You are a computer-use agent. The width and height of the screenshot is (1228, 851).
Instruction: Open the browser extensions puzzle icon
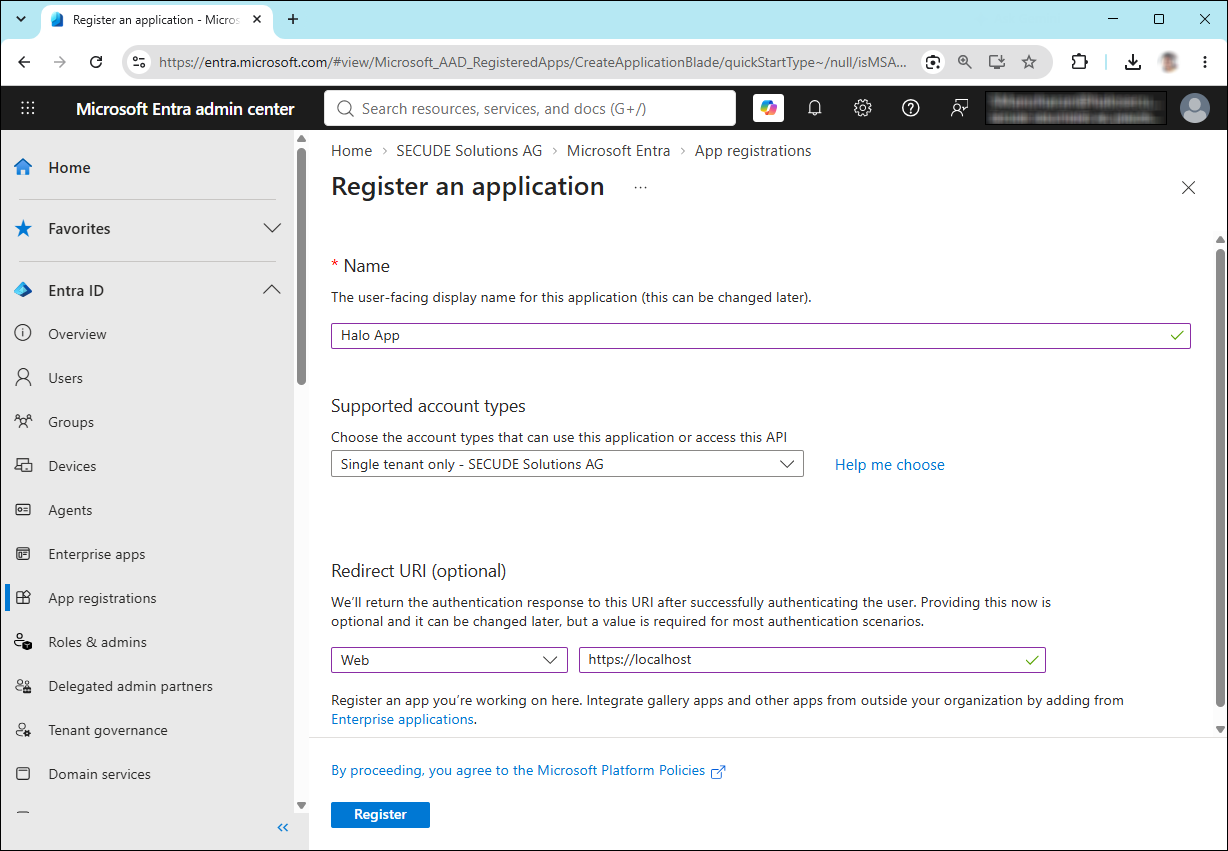(1079, 62)
